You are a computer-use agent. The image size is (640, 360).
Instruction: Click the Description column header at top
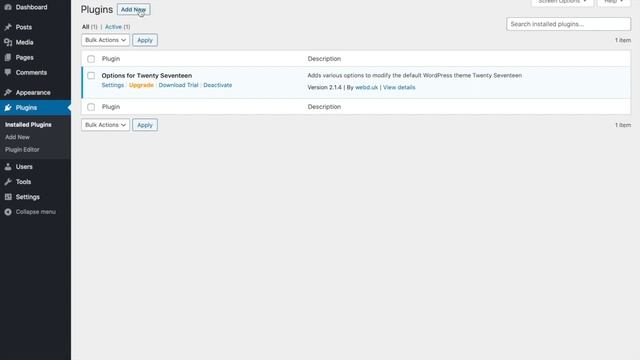(x=324, y=59)
